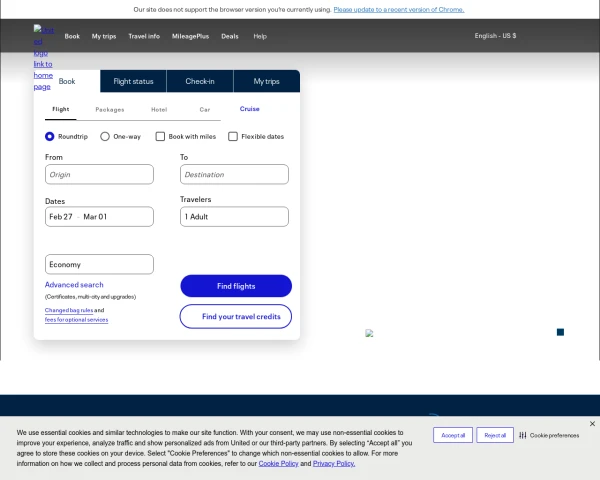Click the Origin input field
Image resolution: width=600 pixels, height=480 pixels.
click(99, 175)
